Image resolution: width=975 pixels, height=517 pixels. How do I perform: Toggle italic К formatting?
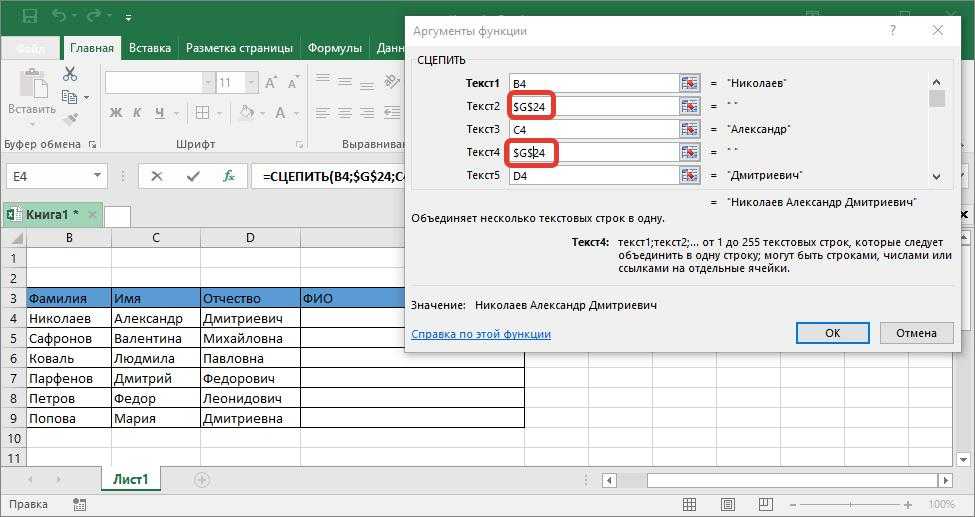pyautogui.click(x=137, y=112)
